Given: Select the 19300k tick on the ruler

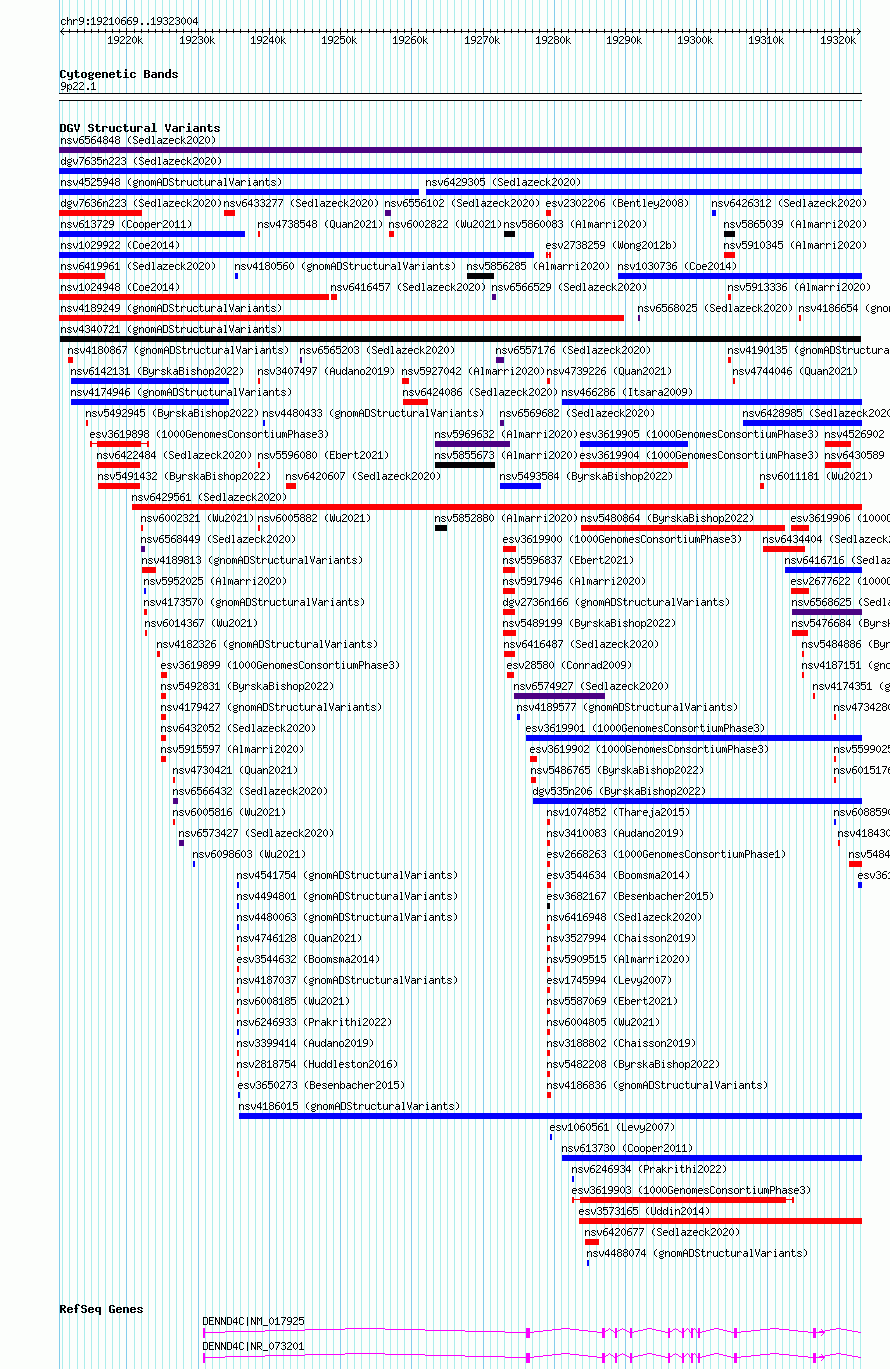Looking at the screenshot, I should pyautogui.click(x=695, y=41).
